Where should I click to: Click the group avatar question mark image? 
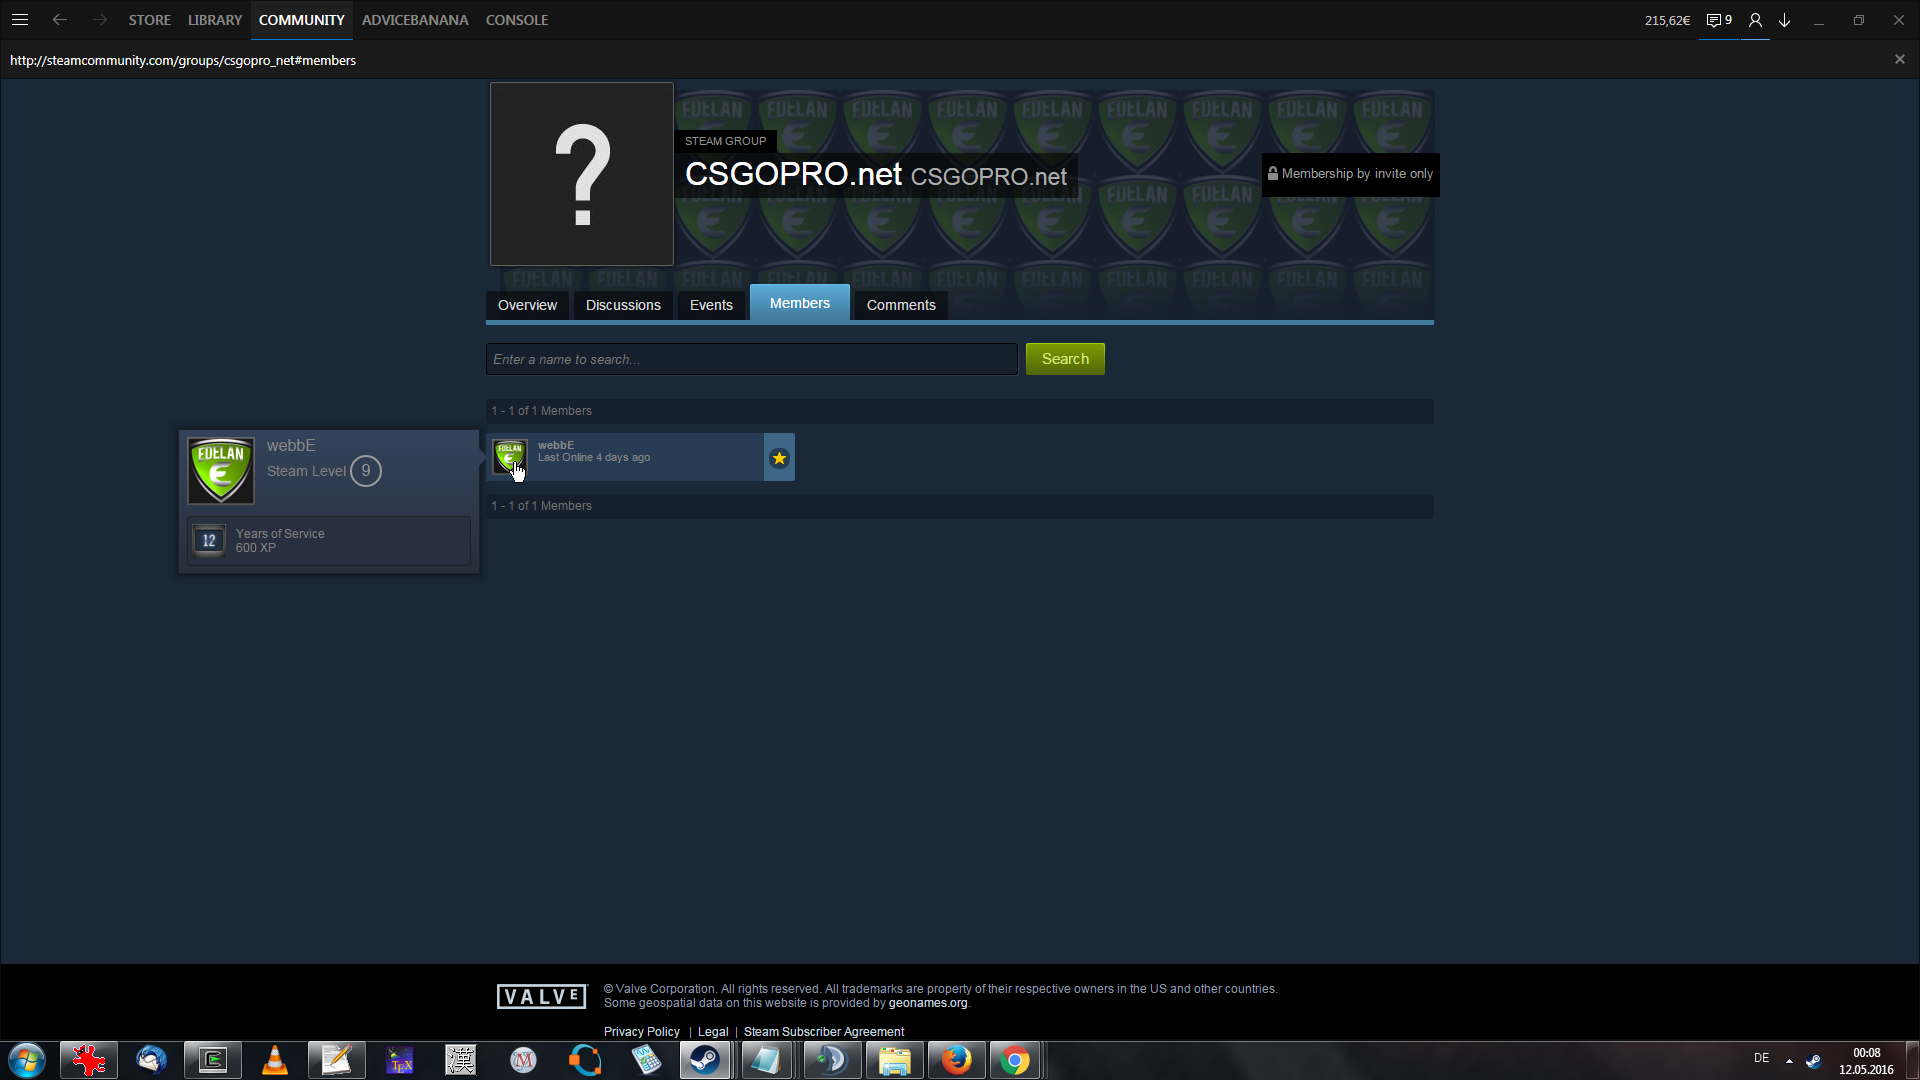(581, 174)
